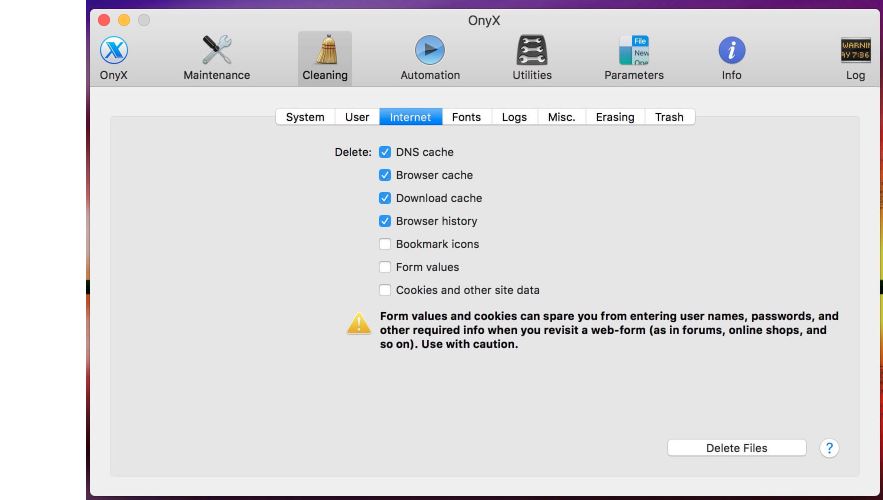The height and width of the screenshot is (500, 883).
Task: Open help with the question mark button
Action: (x=829, y=448)
